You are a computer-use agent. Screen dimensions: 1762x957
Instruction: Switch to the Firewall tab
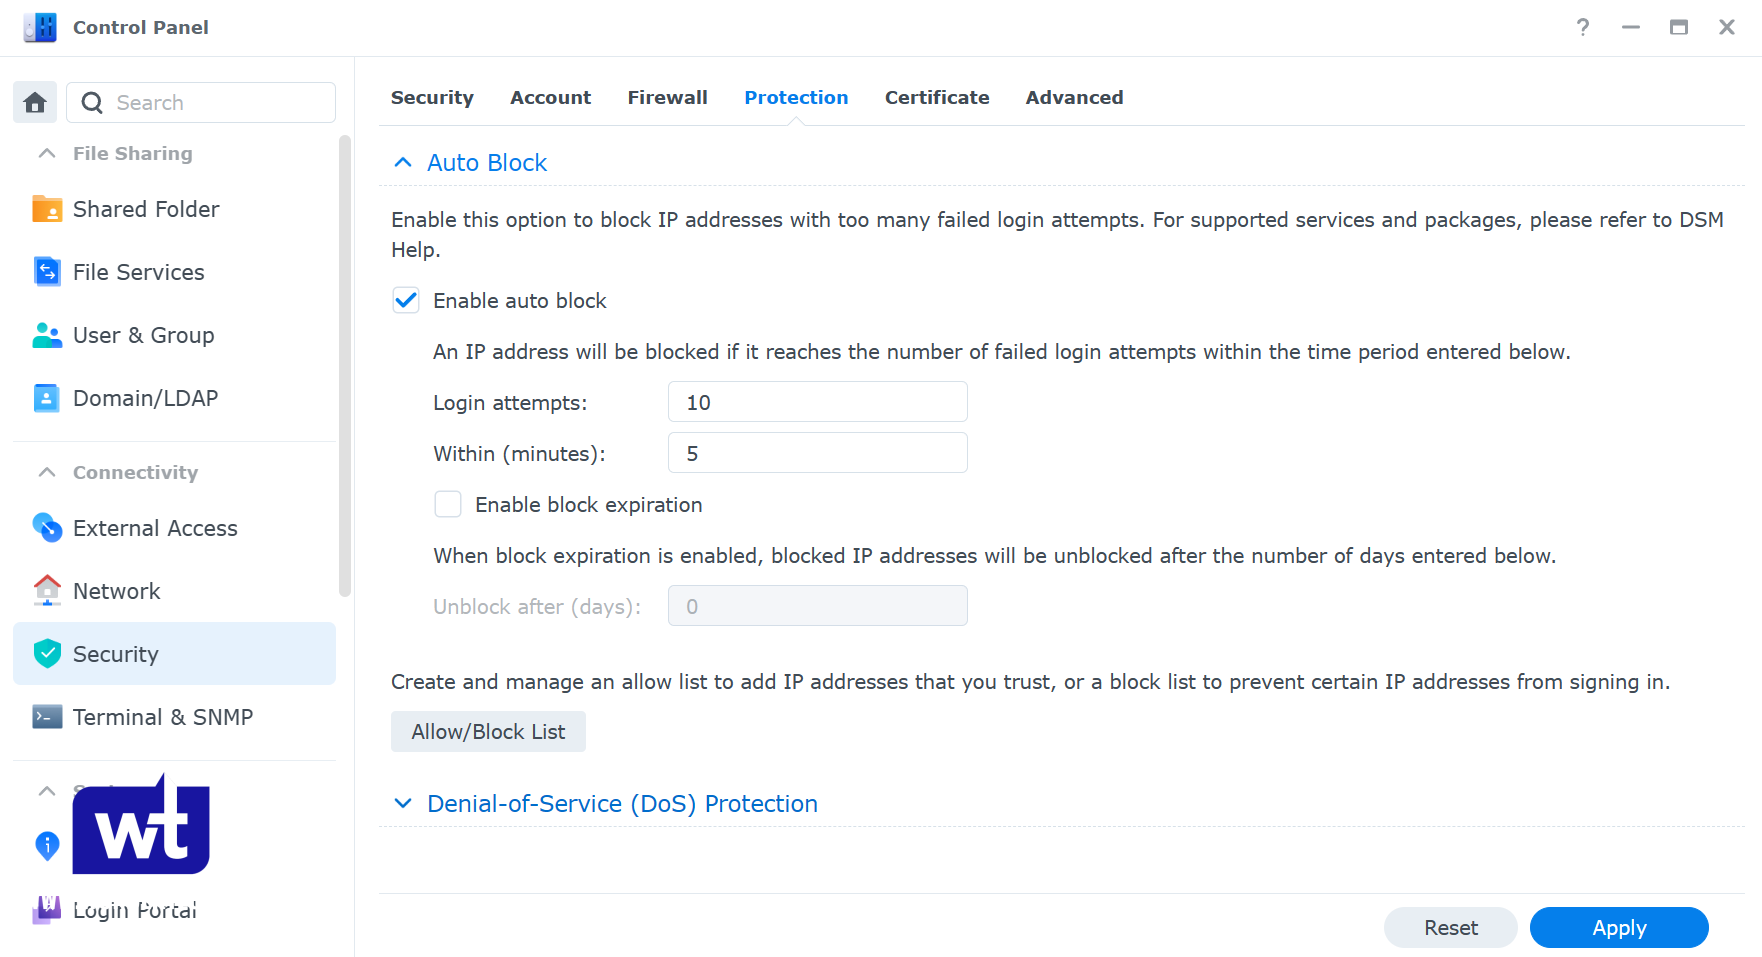point(667,97)
